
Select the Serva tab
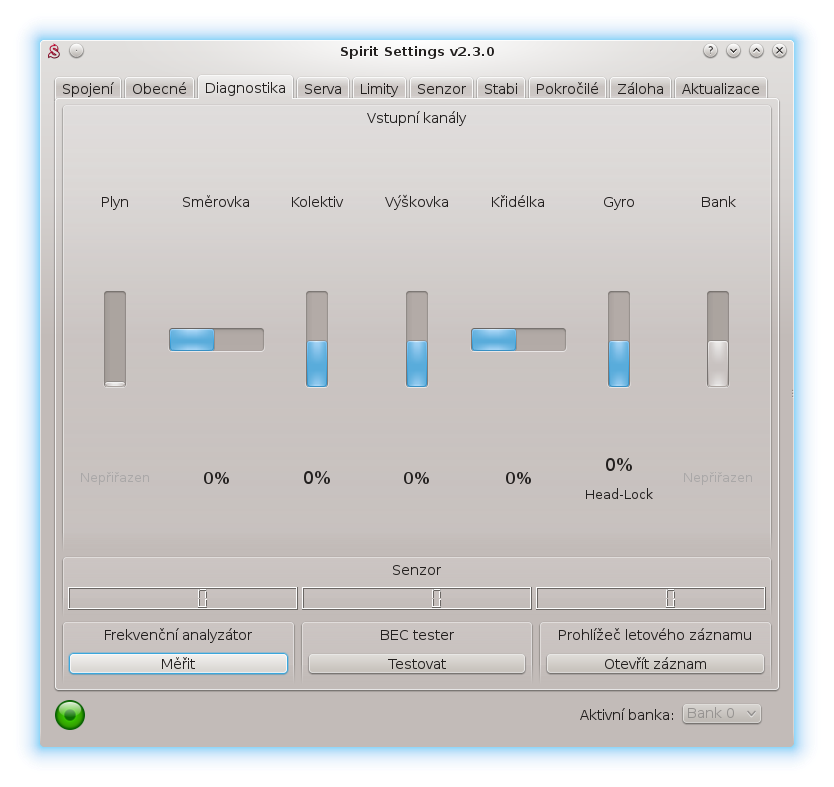[x=322, y=88]
